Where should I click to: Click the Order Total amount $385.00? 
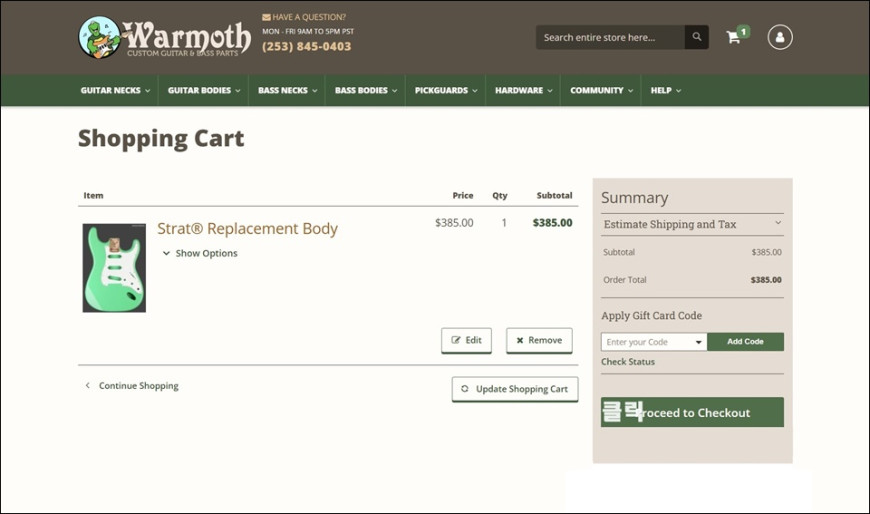click(766, 280)
